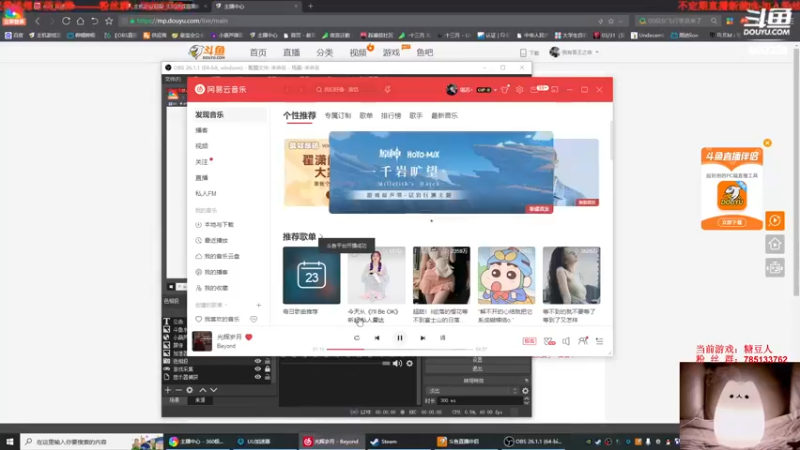Switch to the 歌单 tab
Image resolution: width=800 pixels, height=450 pixels.
coord(366,116)
